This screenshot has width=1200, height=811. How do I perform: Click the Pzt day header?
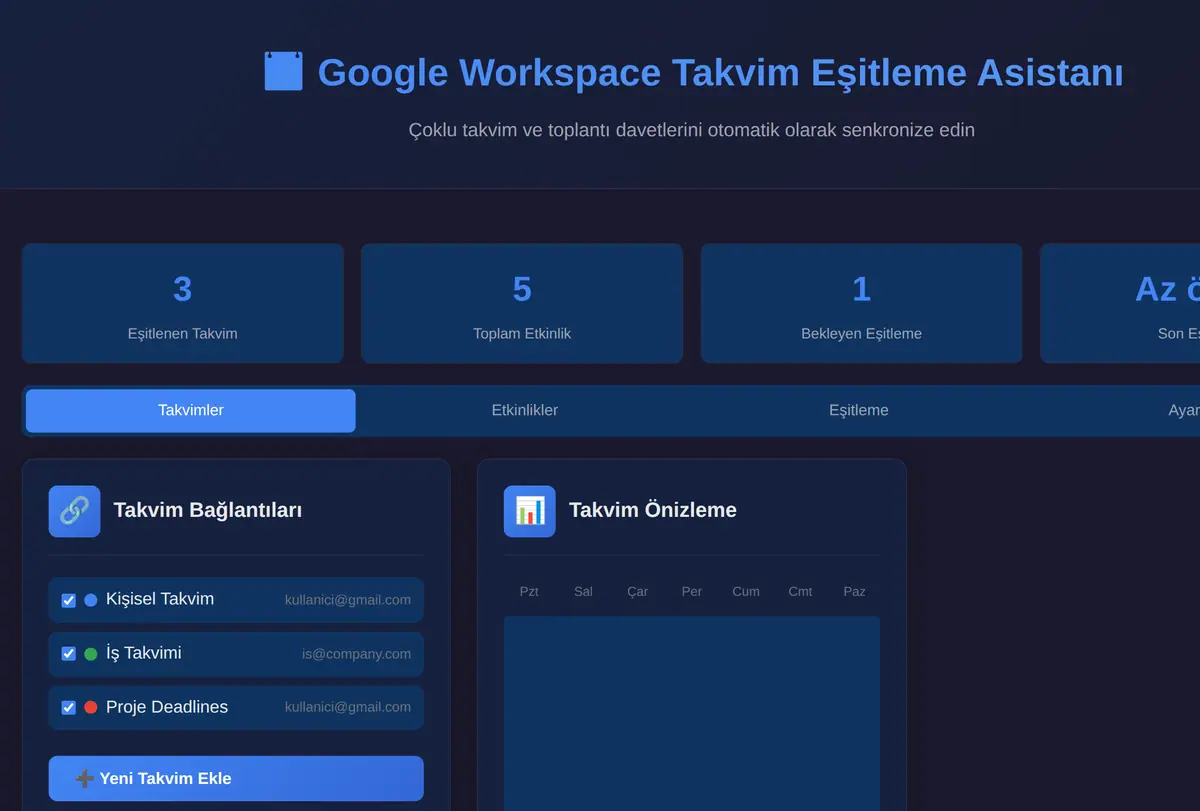click(x=529, y=592)
